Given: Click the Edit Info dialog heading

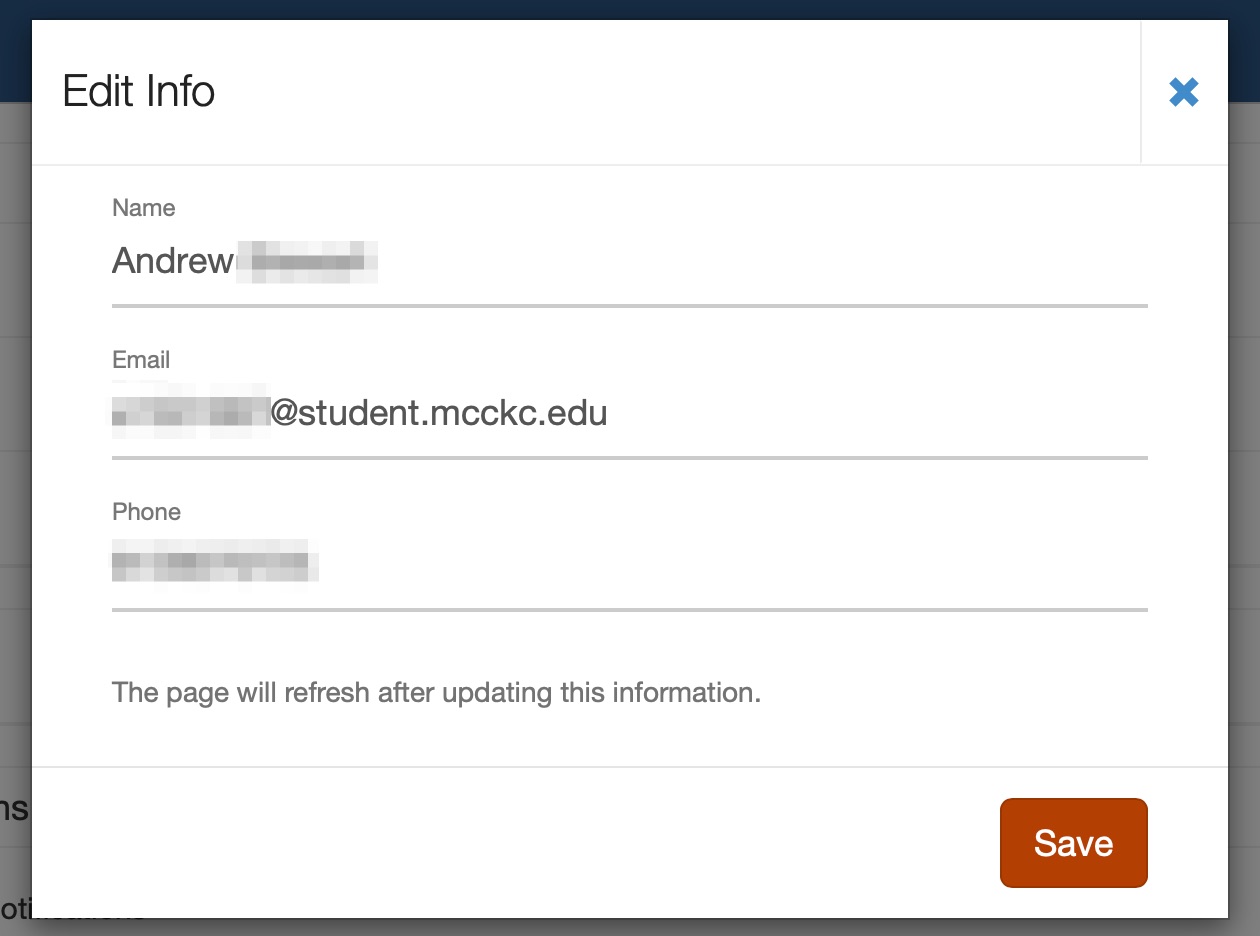Looking at the screenshot, I should 139,92.
